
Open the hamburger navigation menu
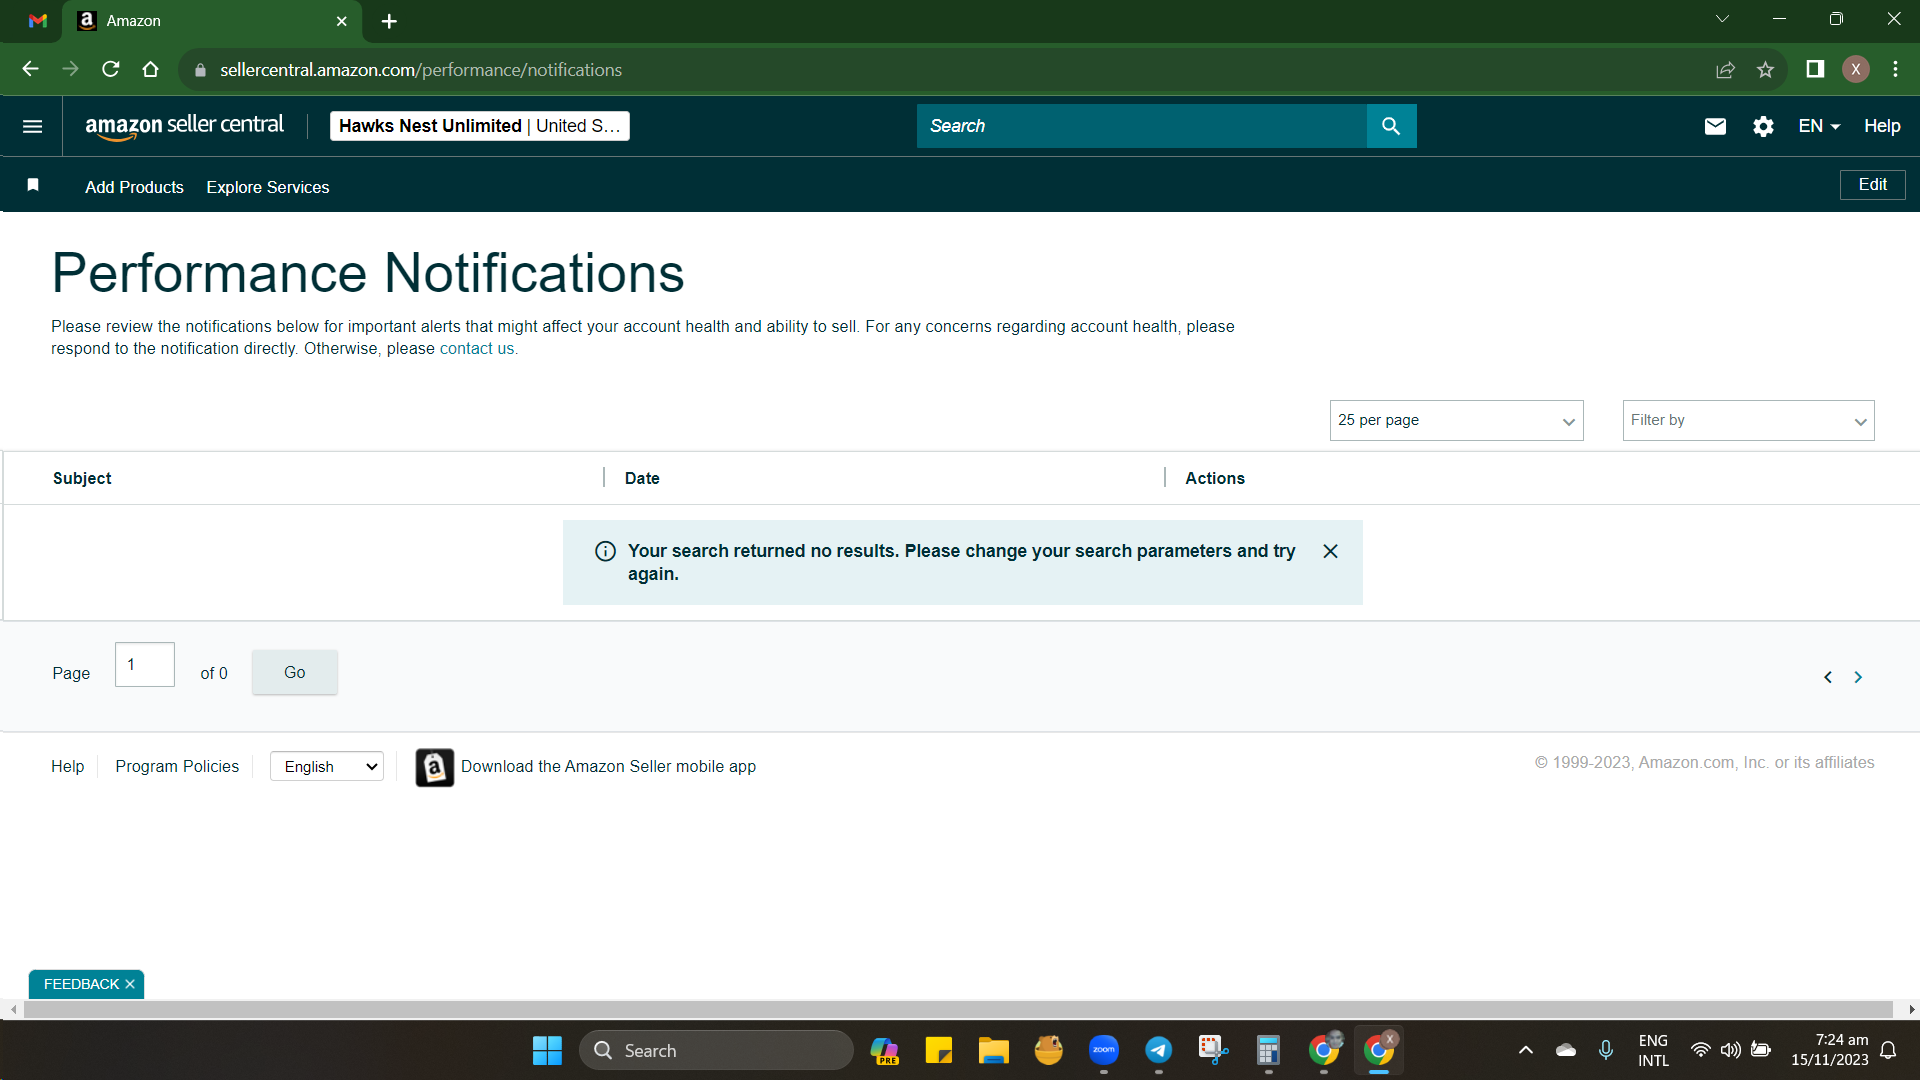32,126
